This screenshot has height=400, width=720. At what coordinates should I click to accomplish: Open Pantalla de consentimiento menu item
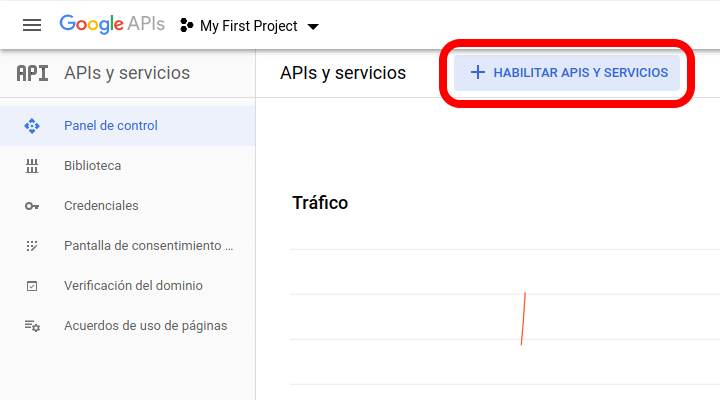pos(127,246)
